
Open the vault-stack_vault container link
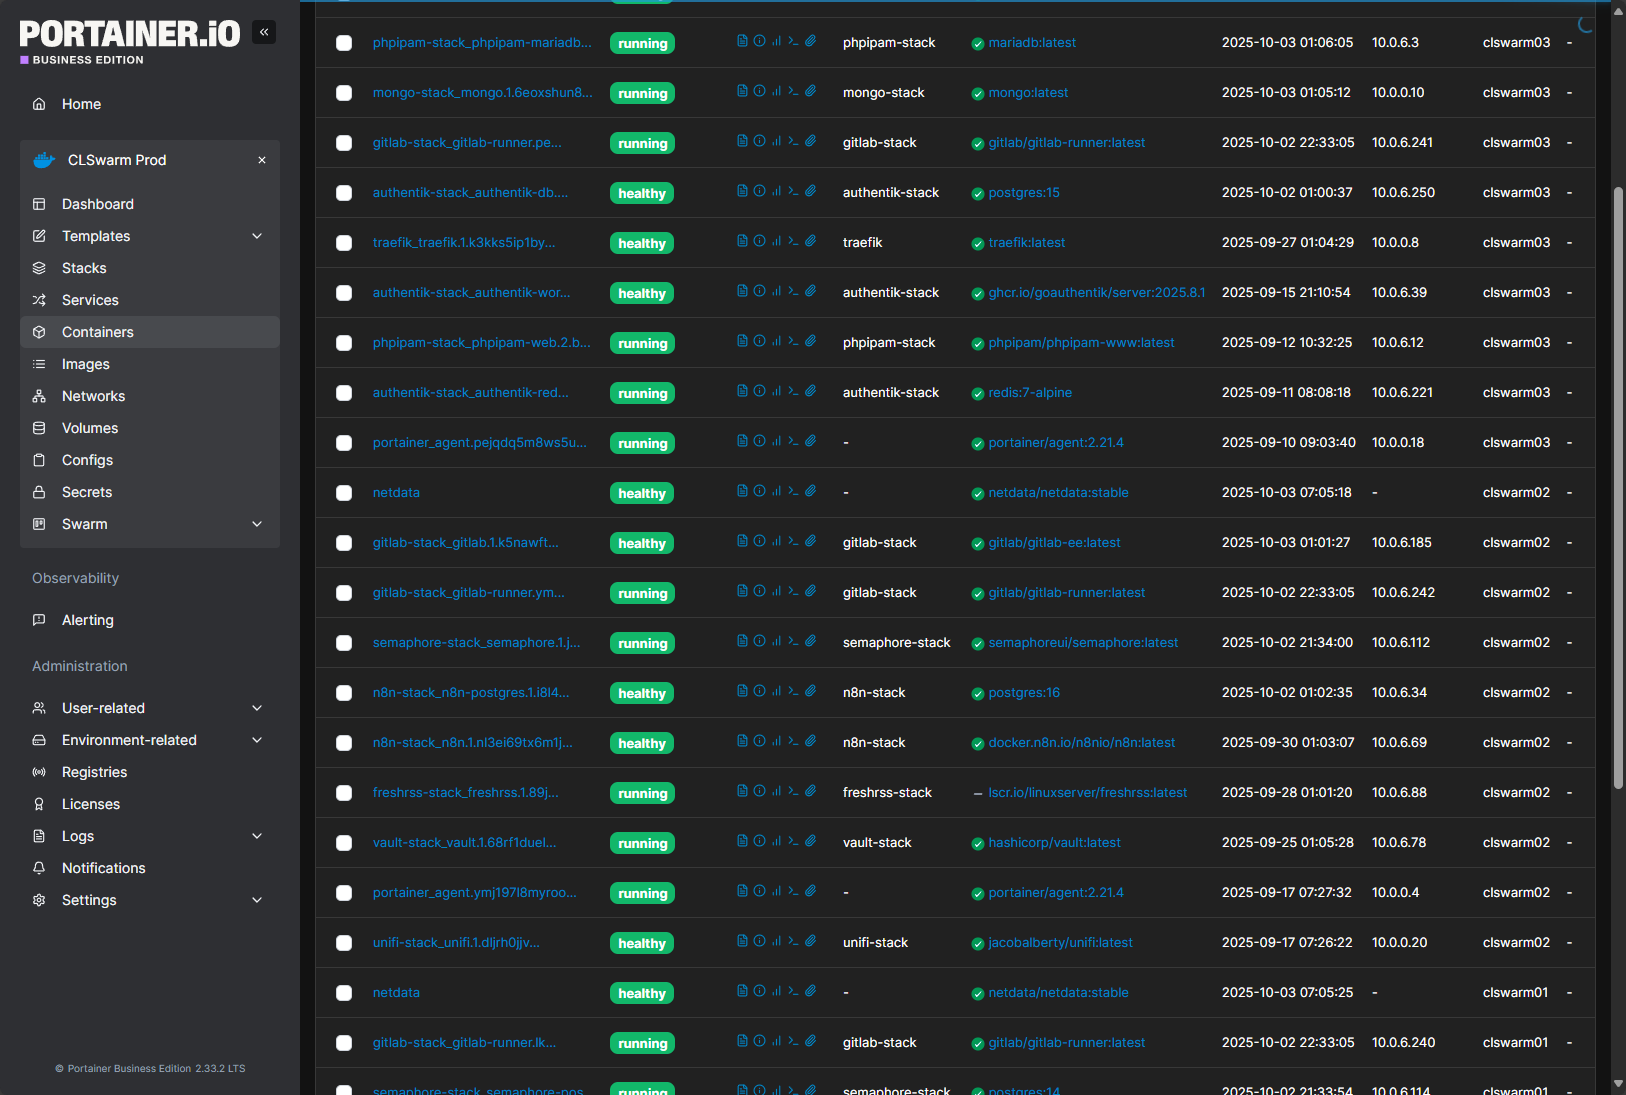[x=465, y=842]
